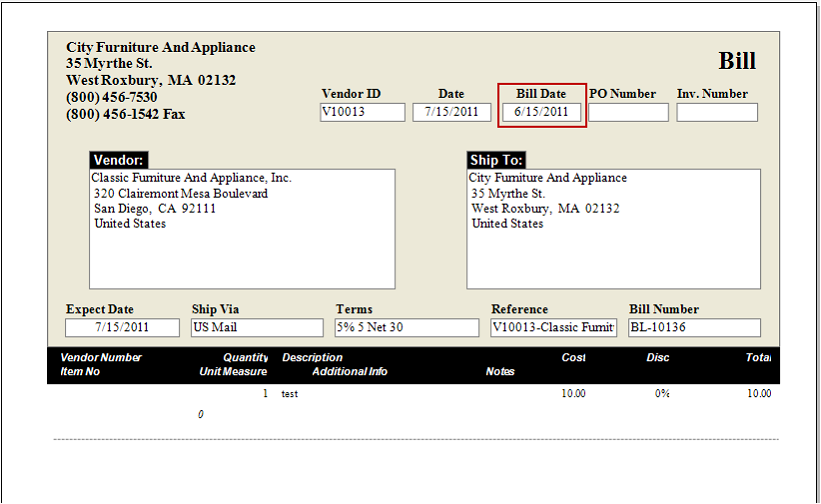Click the Vendor ID field V10013
821x504 pixels.
pos(362,112)
